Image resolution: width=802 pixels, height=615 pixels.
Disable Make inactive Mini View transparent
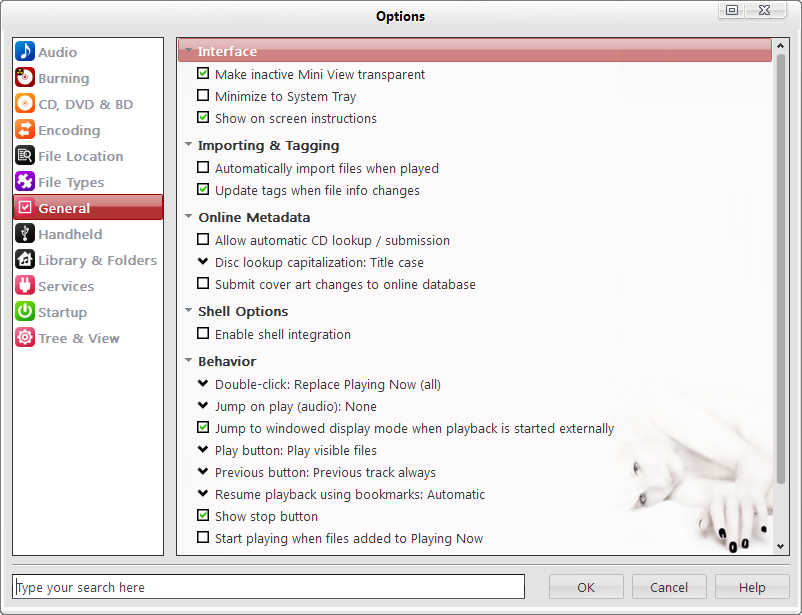(x=203, y=74)
